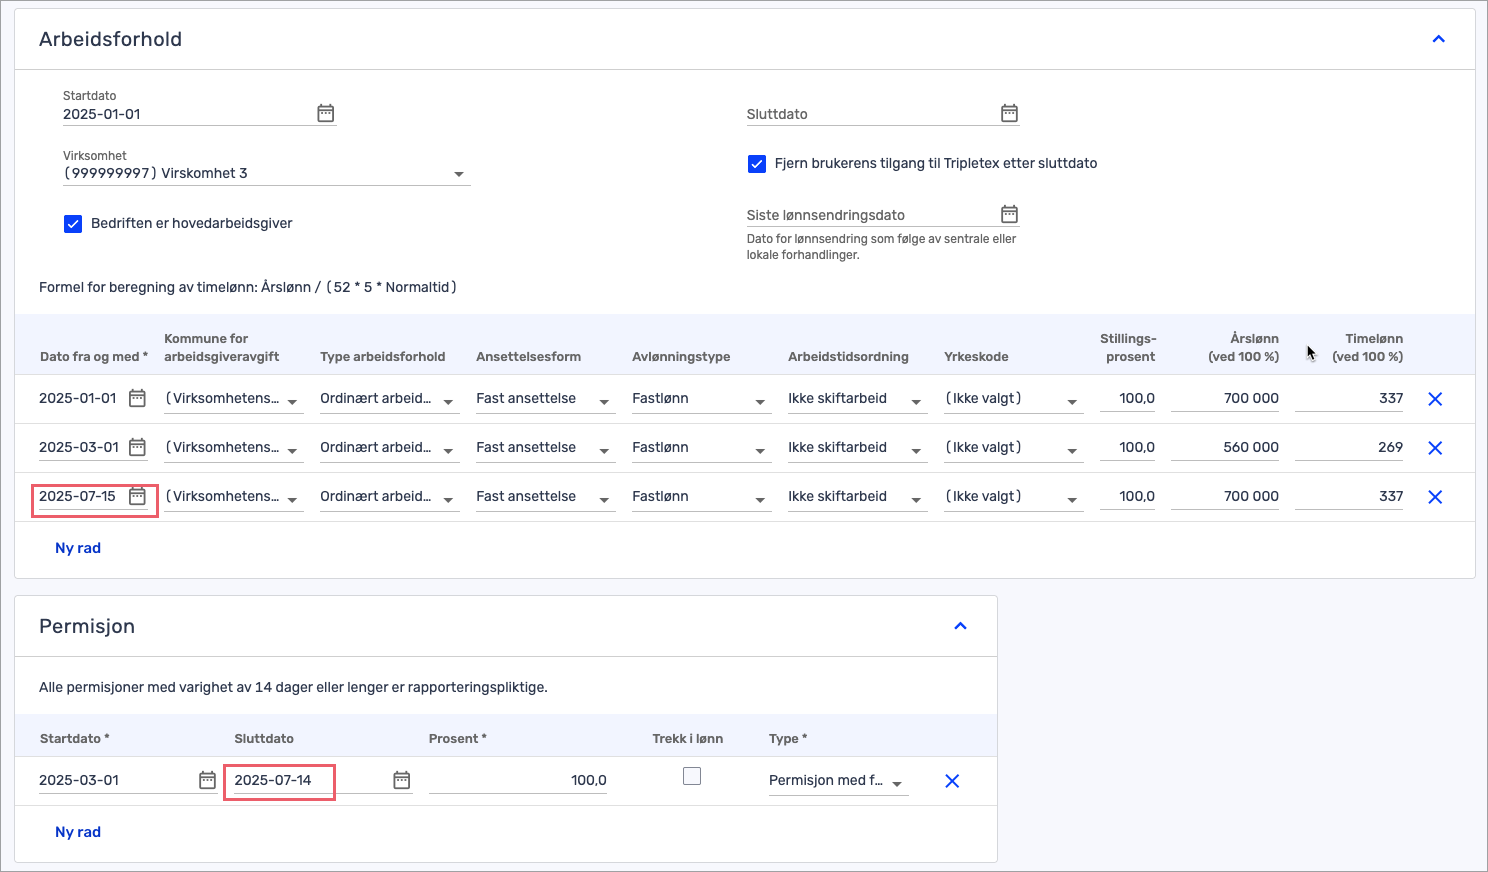Open Arbeidstidsordning dropdown in 2025-03-01 row

858,448
